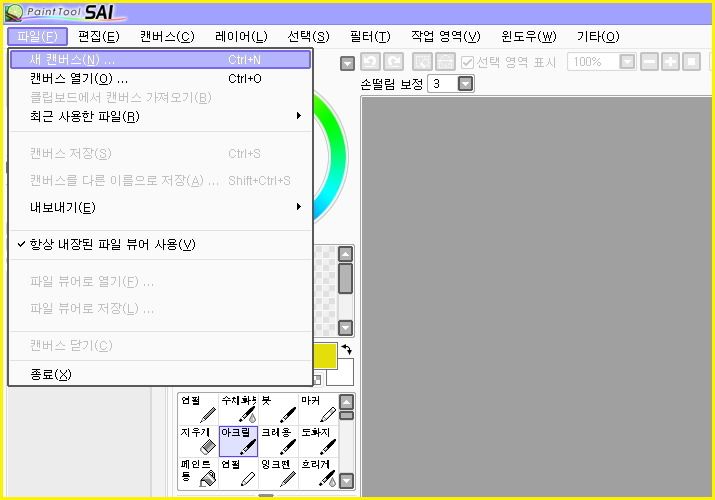Click the tool tray scrollbar thumb
Viewport: 715px width, 500px height.
[x=347, y=415]
